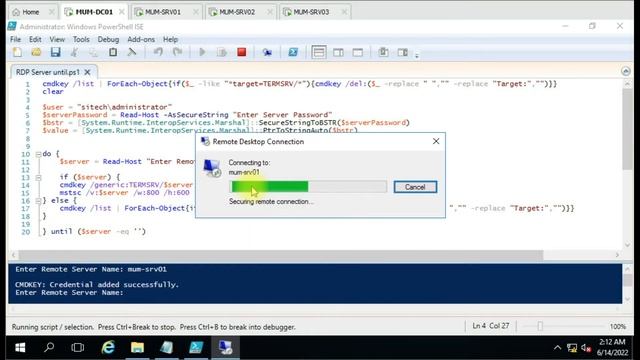Open Task View from taskbar
This screenshot has height=360, width=640.
(x=78, y=347)
